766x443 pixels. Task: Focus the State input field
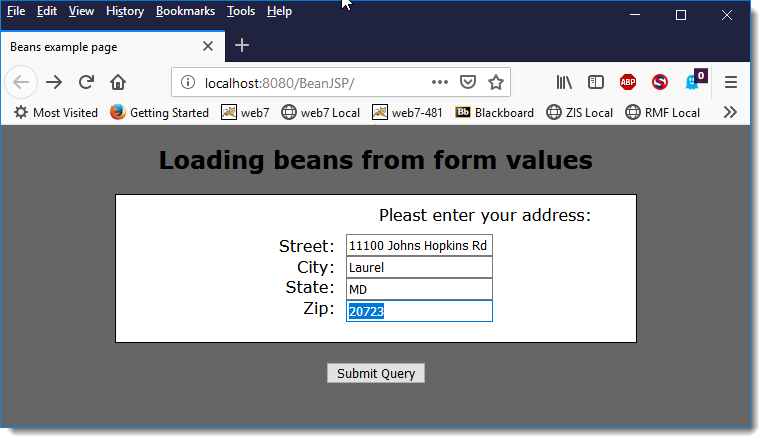419,289
